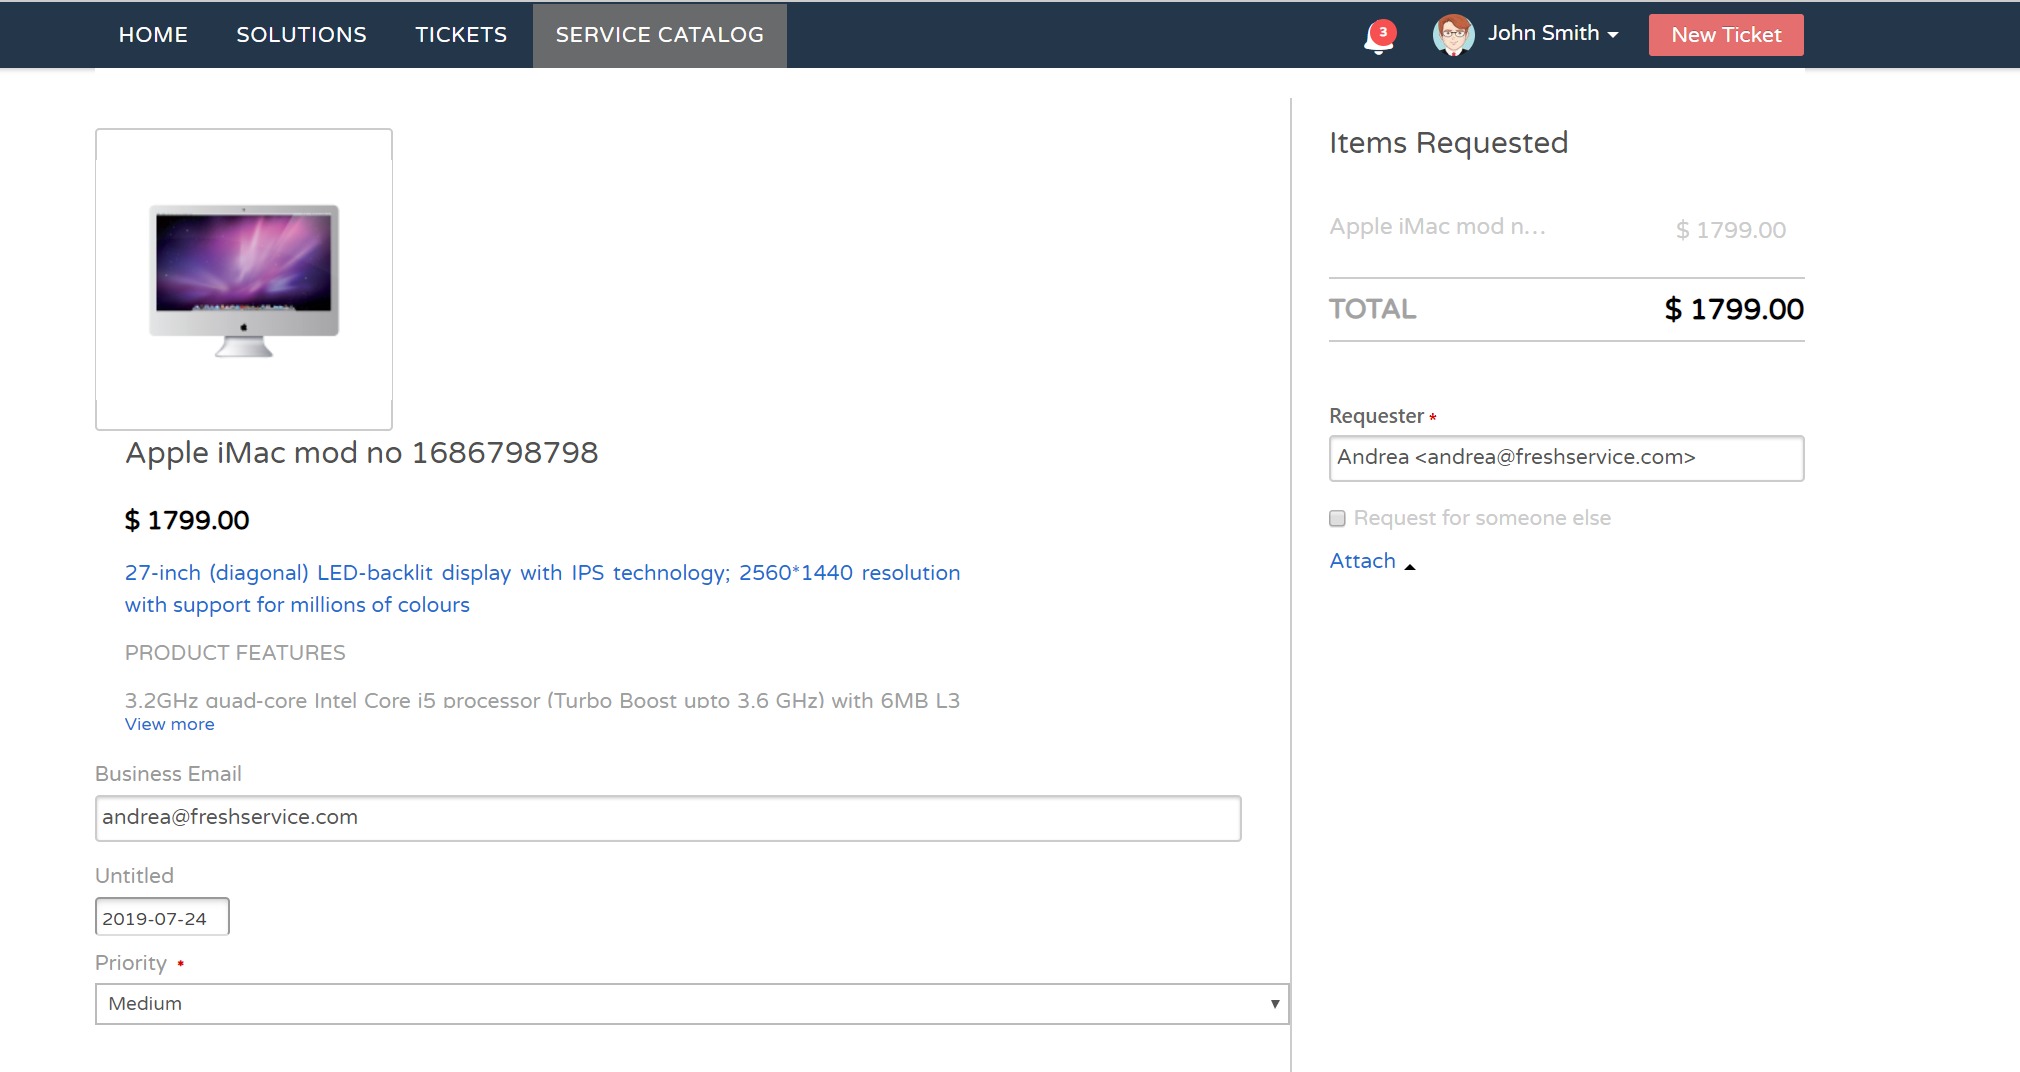Go to the HOME tab
The height and width of the screenshot is (1072, 2020).
(x=153, y=35)
